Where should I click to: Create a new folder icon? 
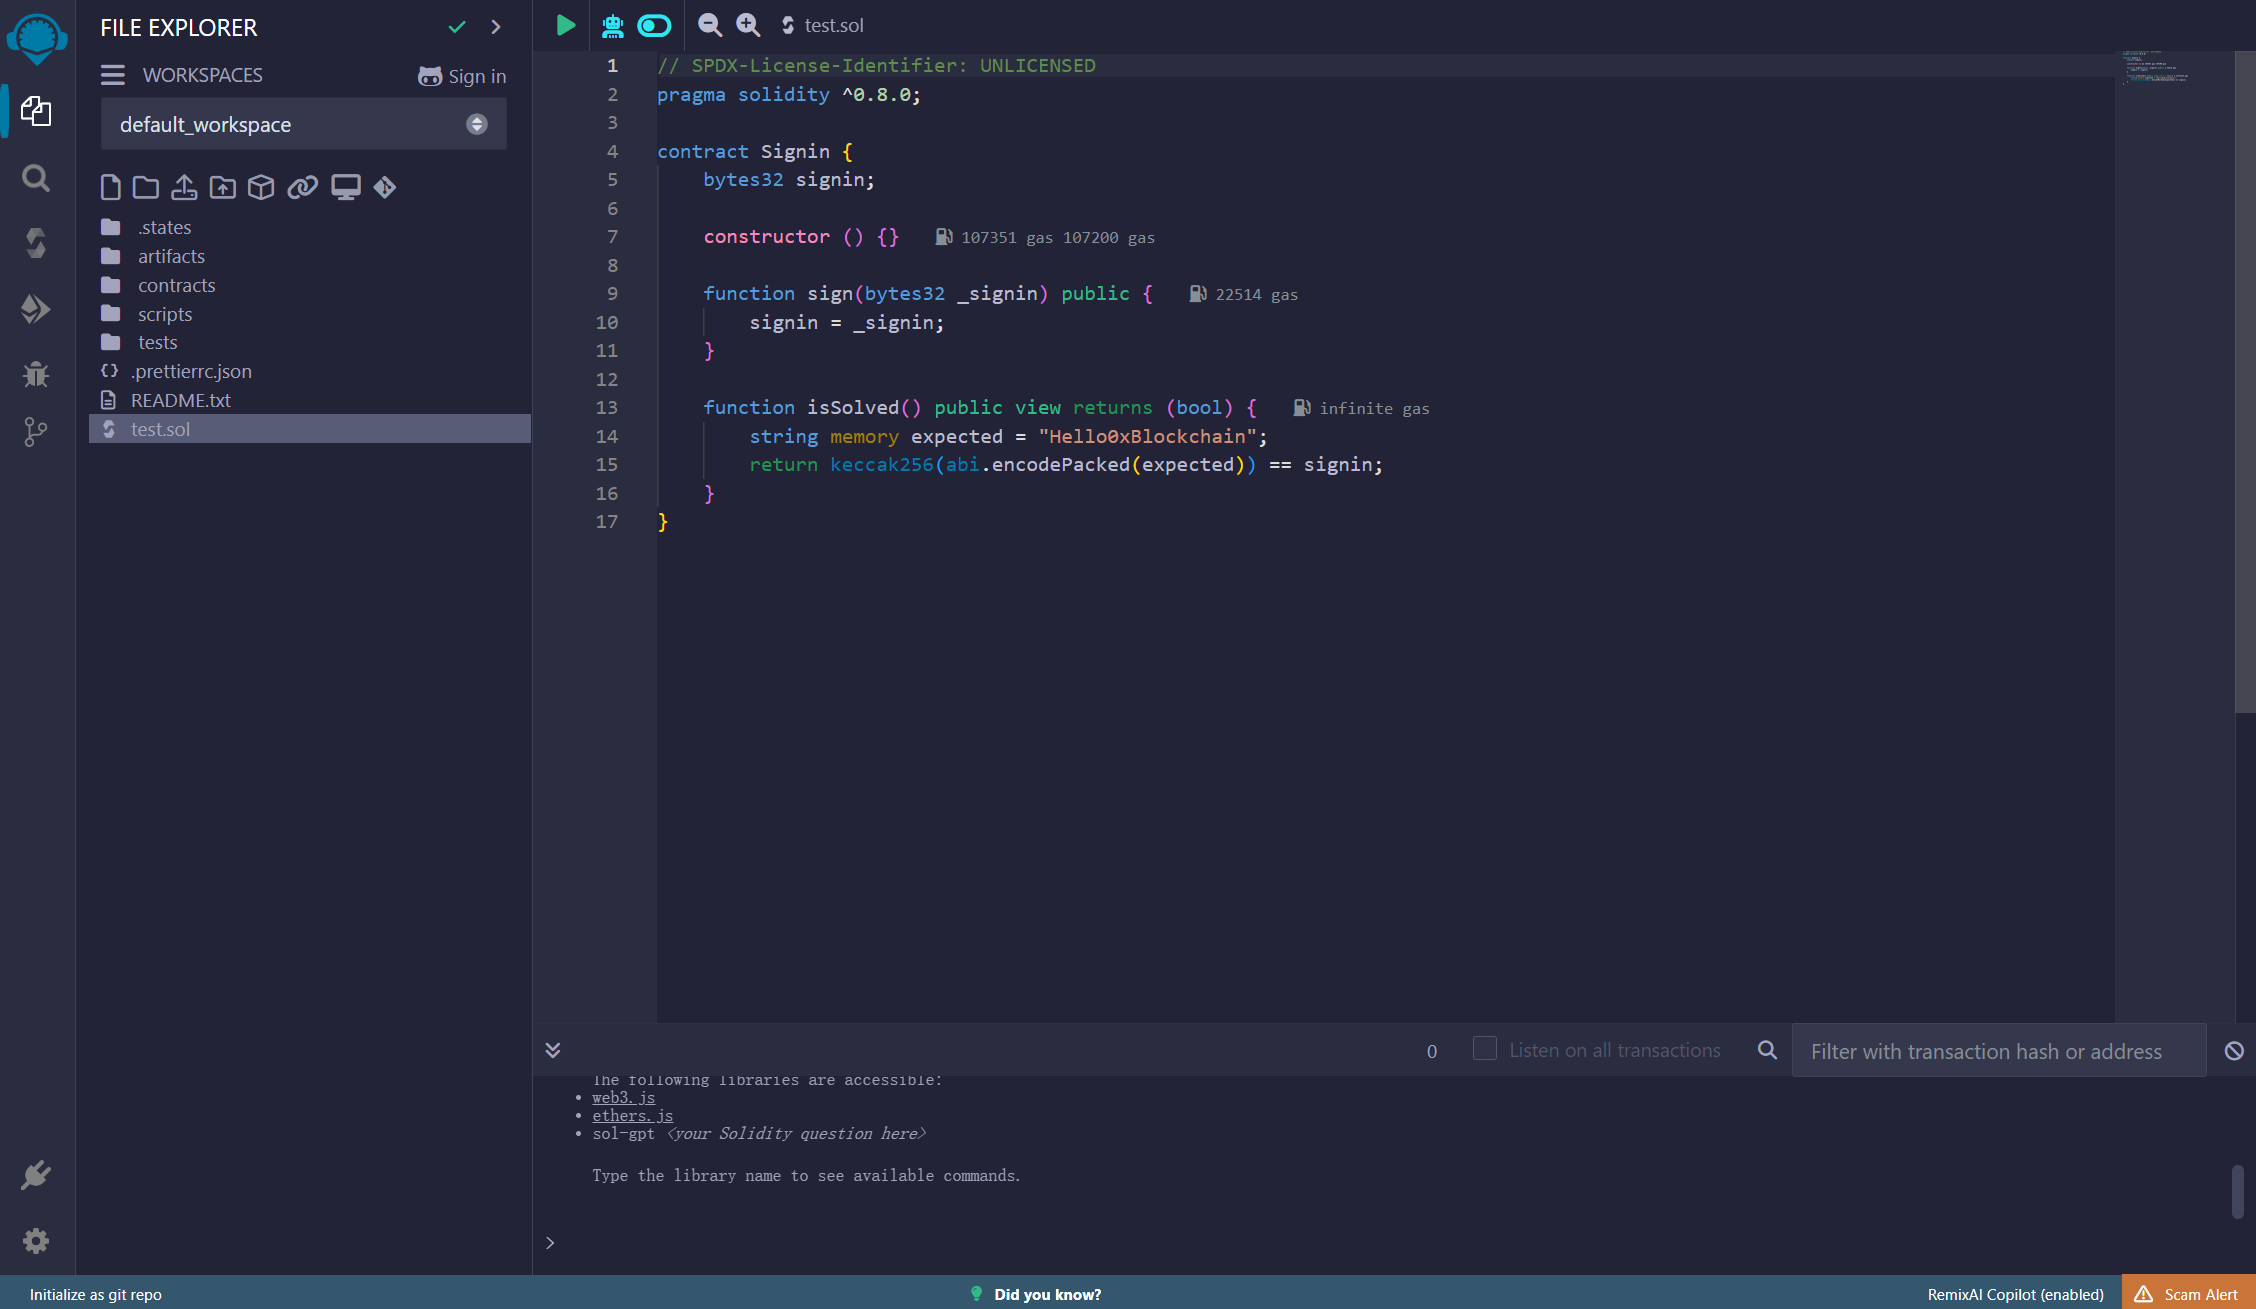(x=146, y=187)
